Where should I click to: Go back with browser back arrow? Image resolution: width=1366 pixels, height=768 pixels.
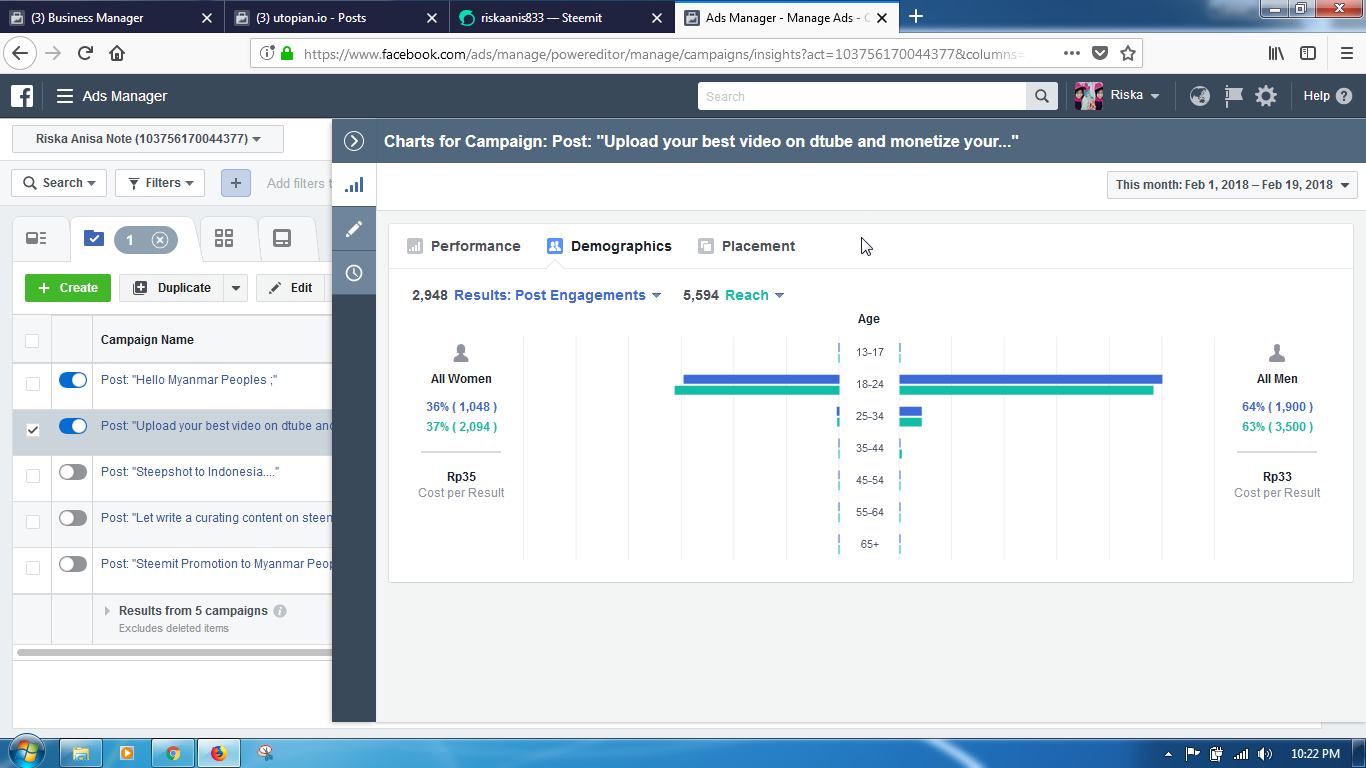(x=22, y=53)
